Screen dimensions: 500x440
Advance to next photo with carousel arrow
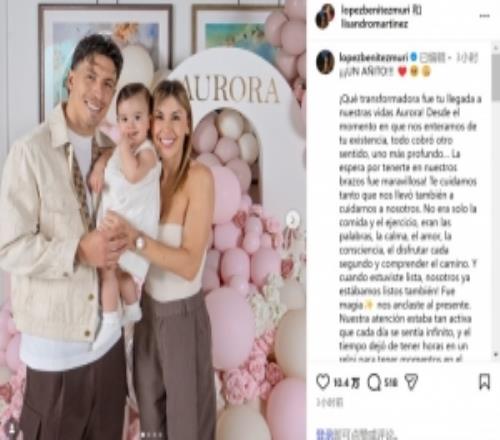point(293,219)
